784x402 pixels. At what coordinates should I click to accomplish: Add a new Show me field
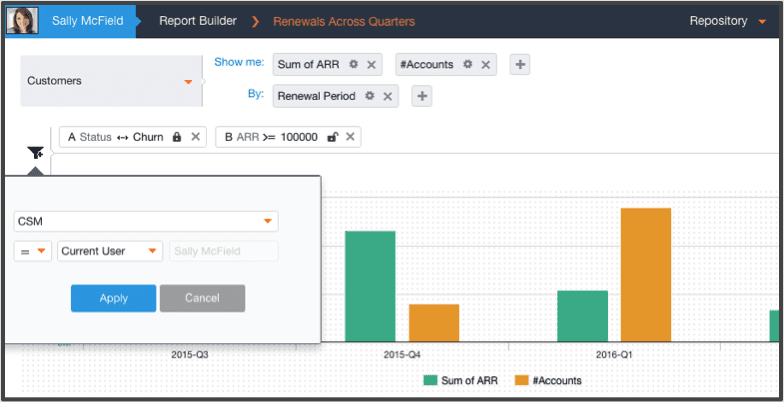click(x=520, y=65)
